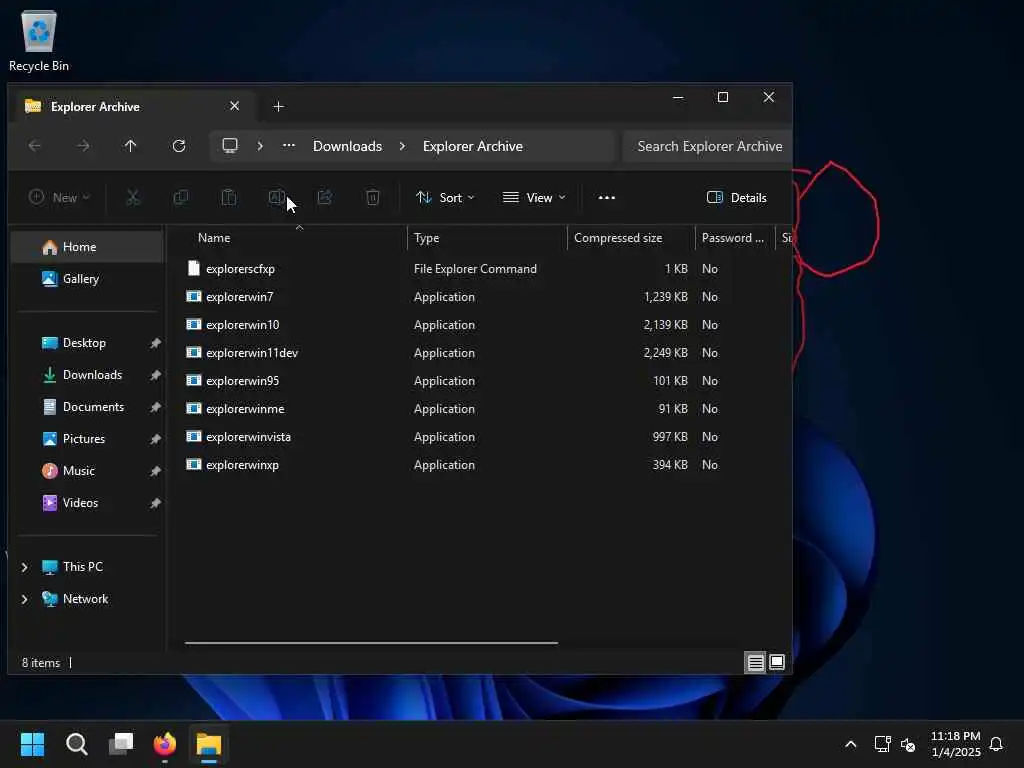Click the pin next to Music
The image size is (1024, 768).
click(x=155, y=471)
